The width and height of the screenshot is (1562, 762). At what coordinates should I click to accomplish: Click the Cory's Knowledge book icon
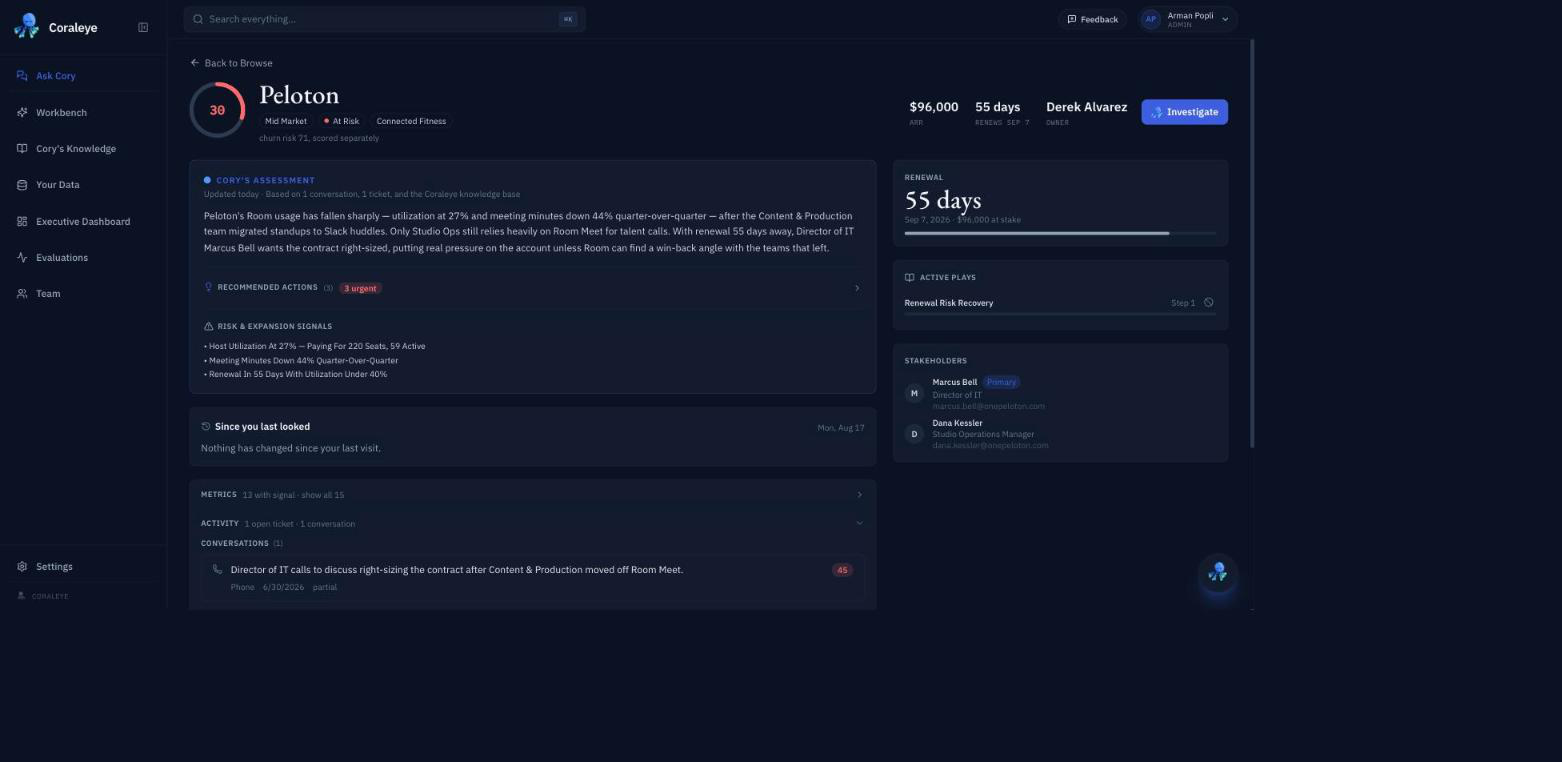coord(22,149)
